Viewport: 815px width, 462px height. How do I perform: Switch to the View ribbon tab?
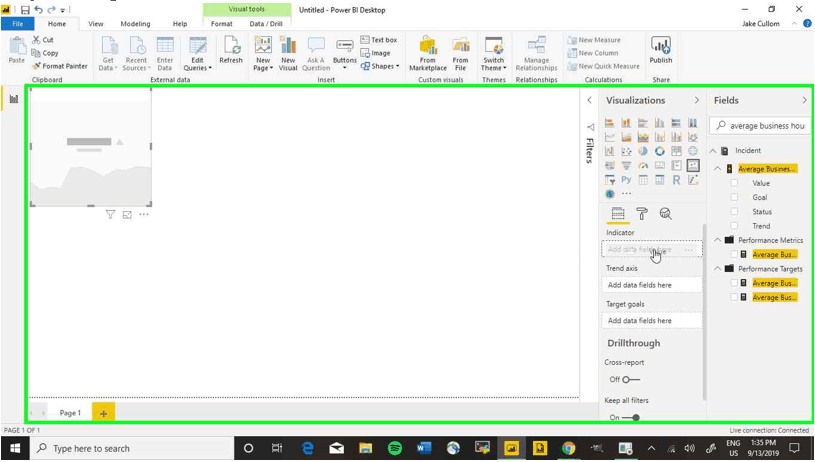(96, 24)
